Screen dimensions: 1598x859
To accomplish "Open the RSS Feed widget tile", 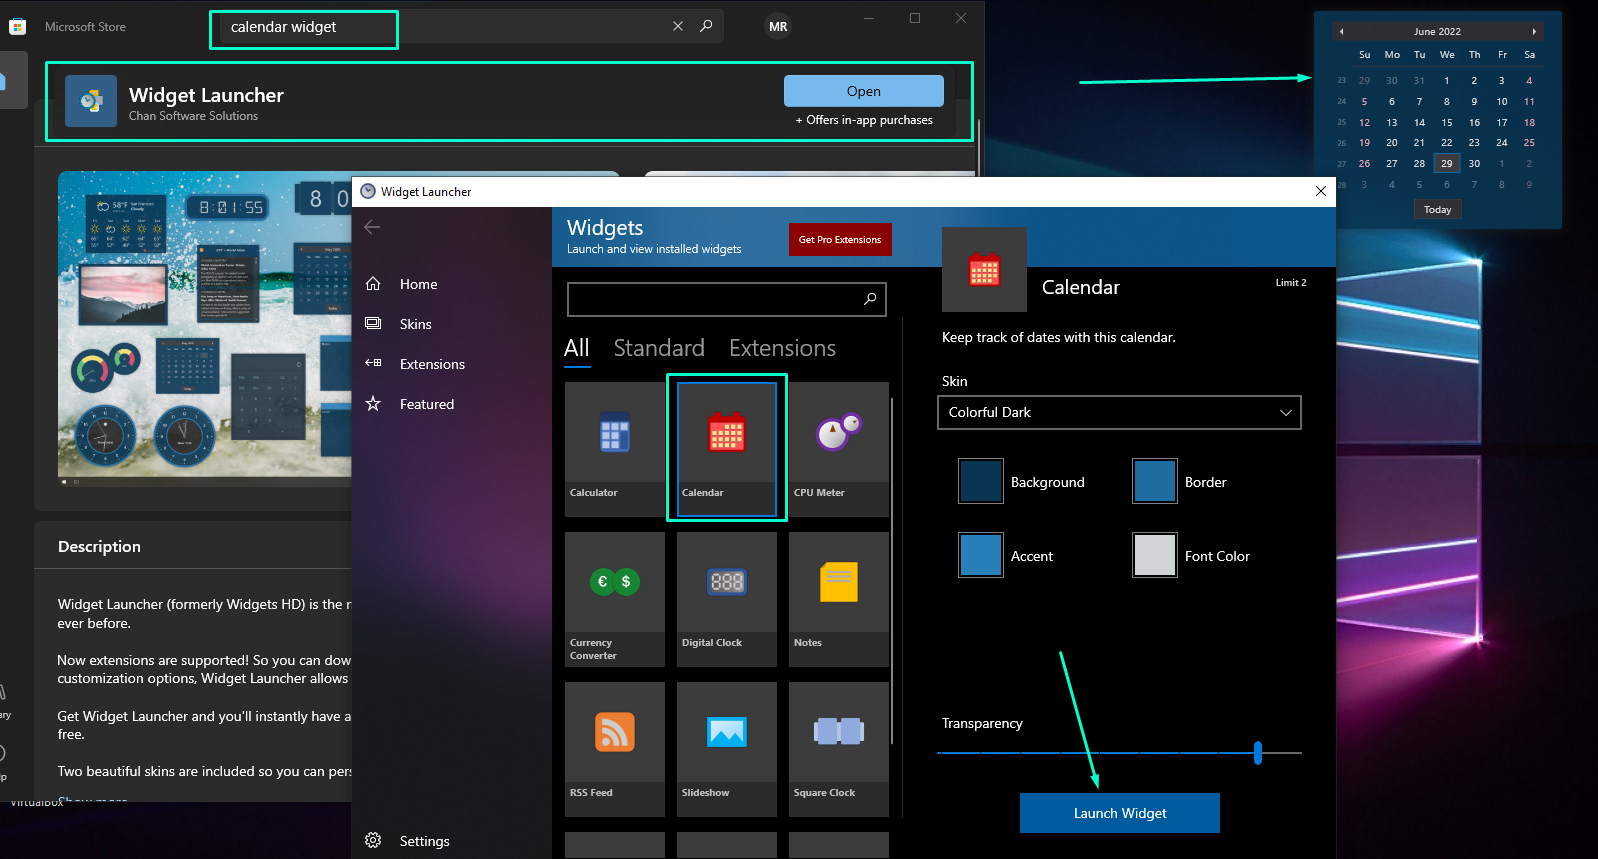I will coord(614,749).
